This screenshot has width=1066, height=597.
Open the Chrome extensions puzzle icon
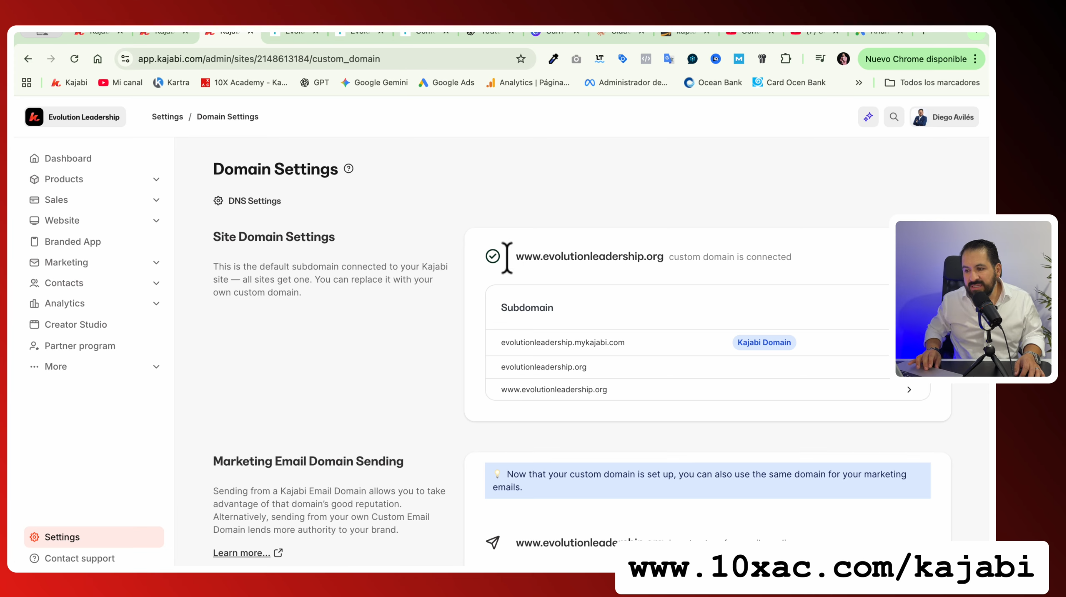click(x=785, y=59)
